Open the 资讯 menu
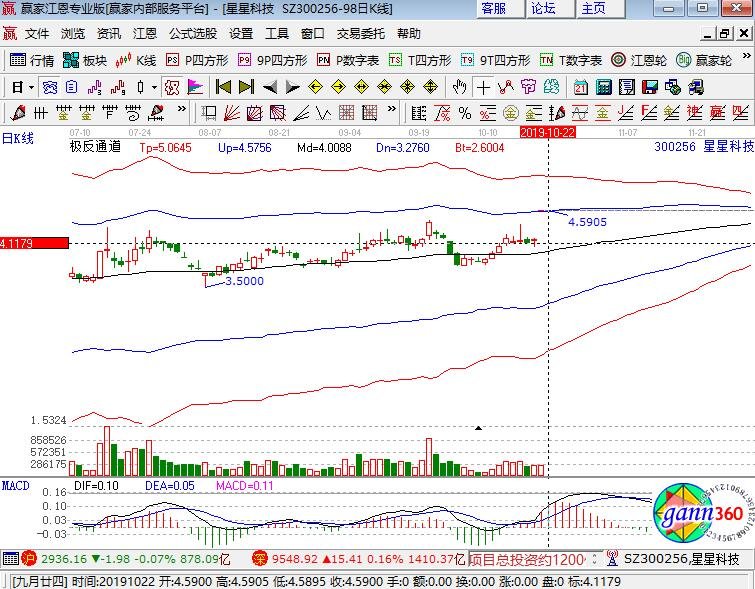This screenshot has width=755, height=589. [x=109, y=34]
